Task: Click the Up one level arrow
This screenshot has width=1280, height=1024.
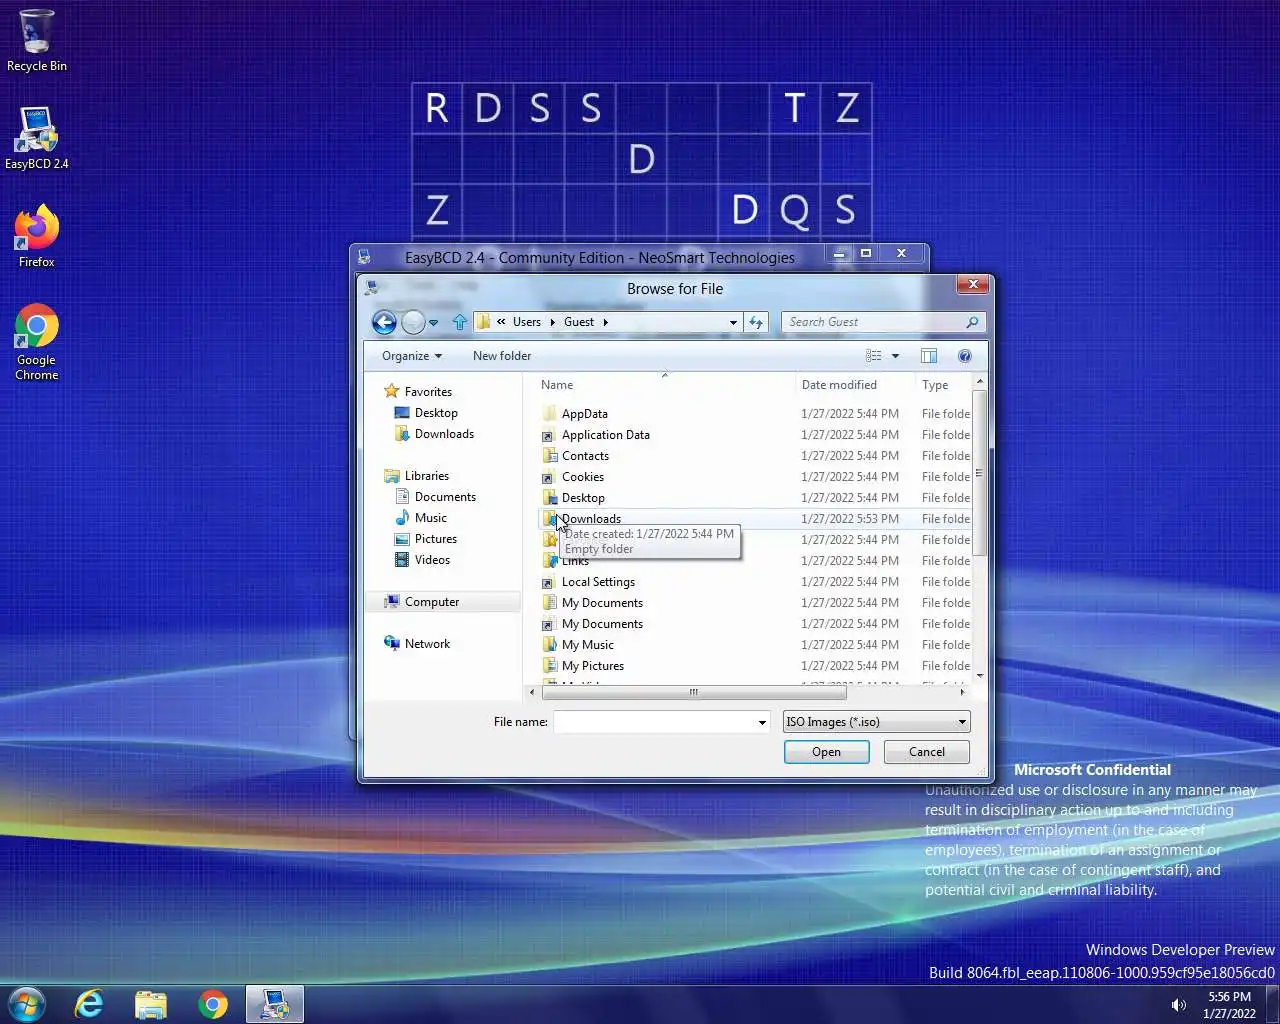Action: click(460, 322)
